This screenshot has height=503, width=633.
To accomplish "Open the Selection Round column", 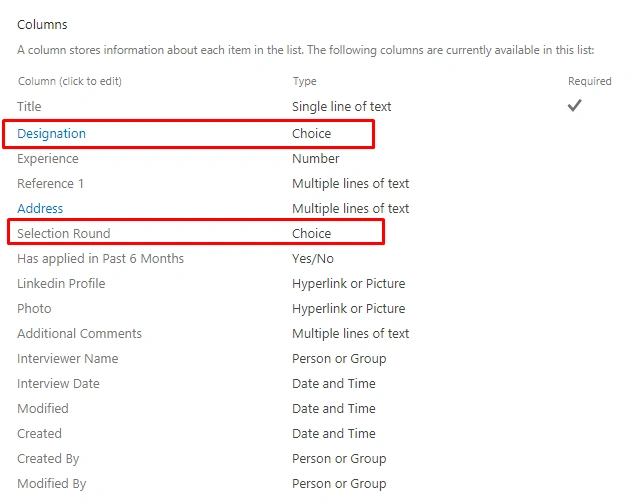I will pyautogui.click(x=63, y=234).
